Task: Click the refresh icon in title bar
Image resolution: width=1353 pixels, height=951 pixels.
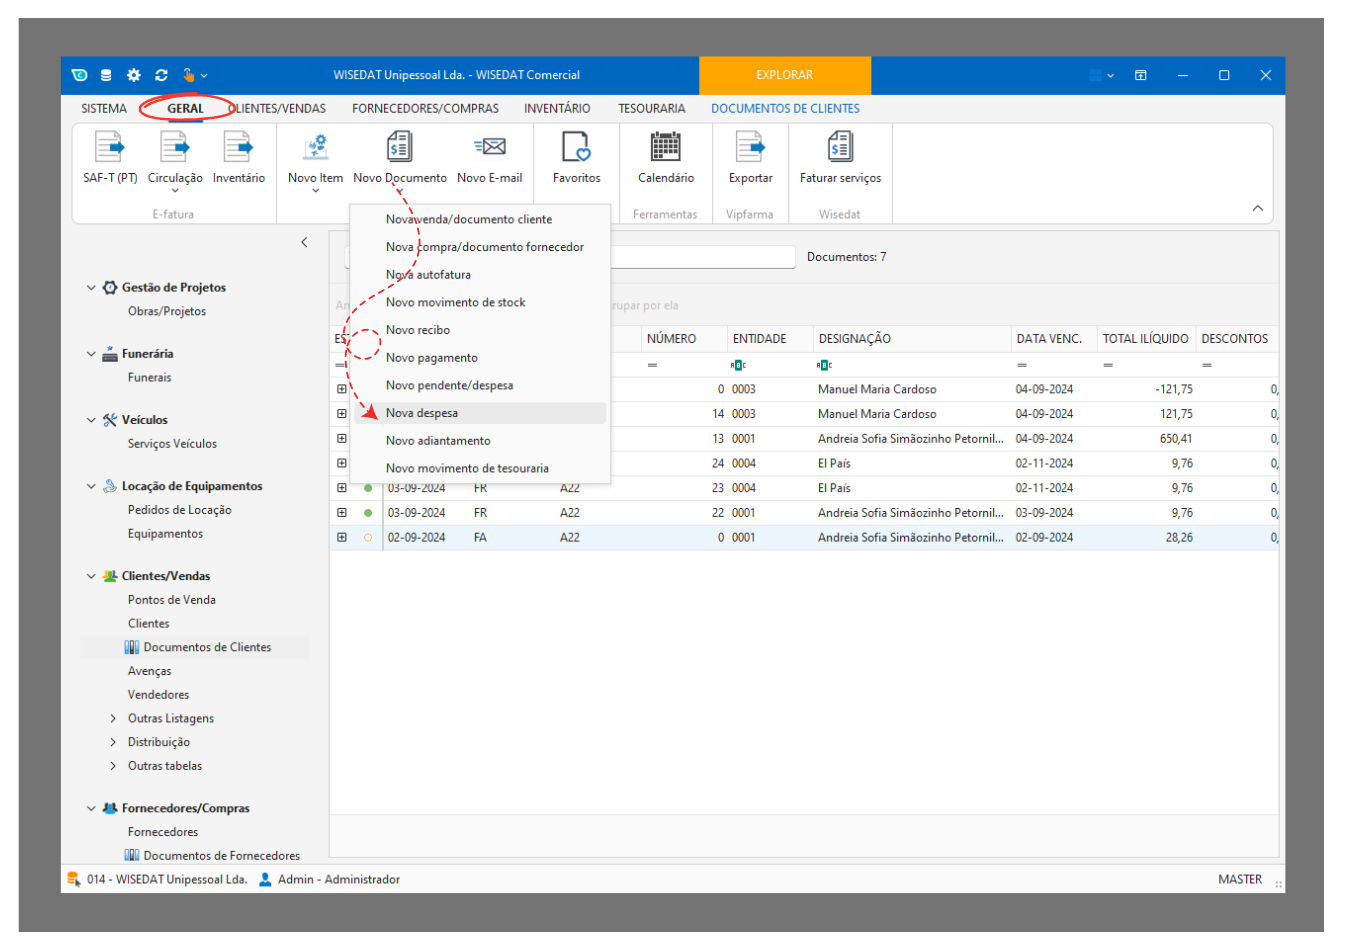Action: click(x=161, y=75)
